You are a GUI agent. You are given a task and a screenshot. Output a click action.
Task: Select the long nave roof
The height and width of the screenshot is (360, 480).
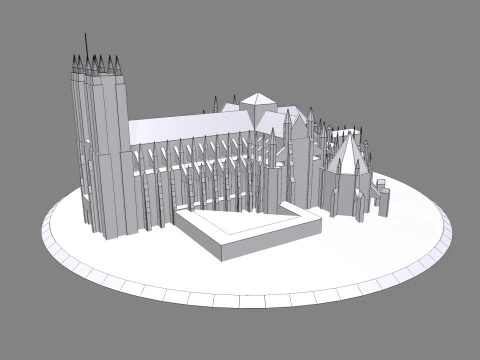191,127
